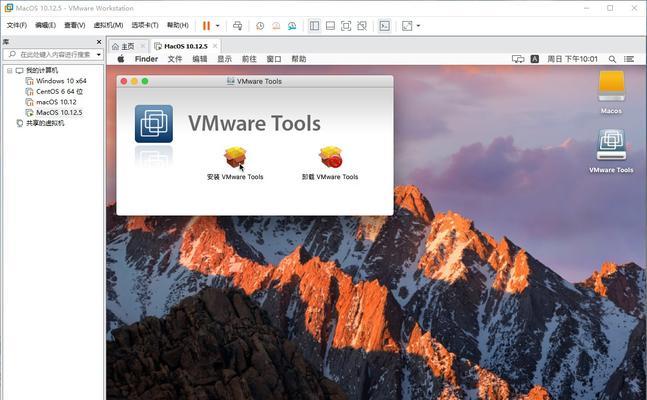Close the library panel with X
Screen dimensions: 647x400
99,42
